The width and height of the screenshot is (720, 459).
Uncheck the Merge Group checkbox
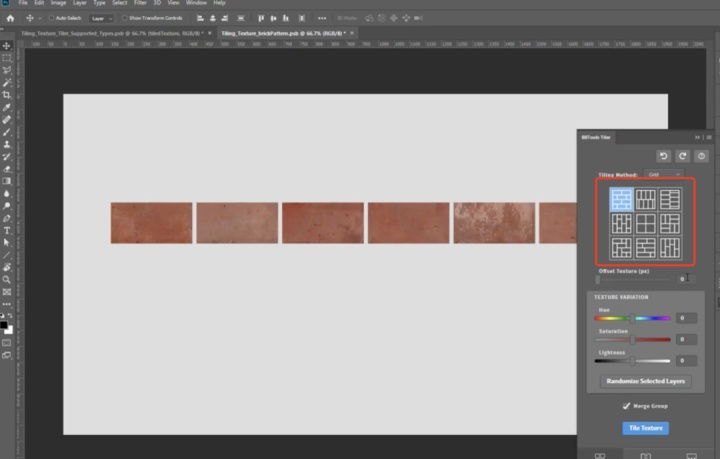(x=626, y=406)
